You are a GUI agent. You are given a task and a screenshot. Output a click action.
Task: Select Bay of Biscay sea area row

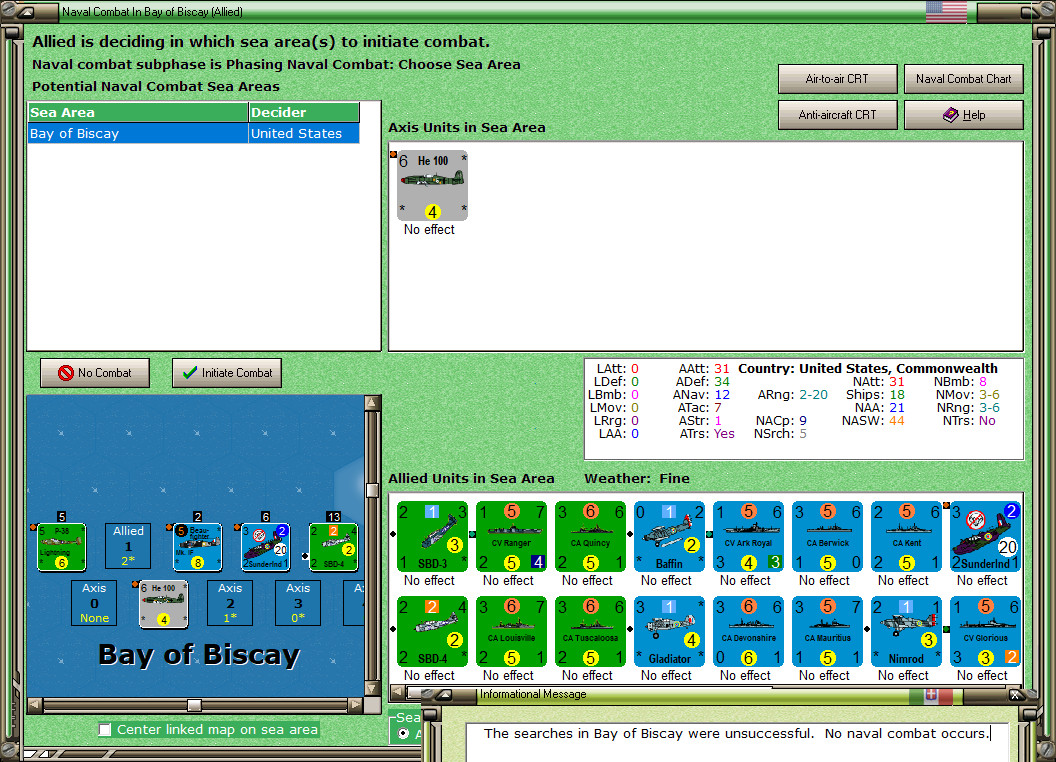click(x=194, y=133)
